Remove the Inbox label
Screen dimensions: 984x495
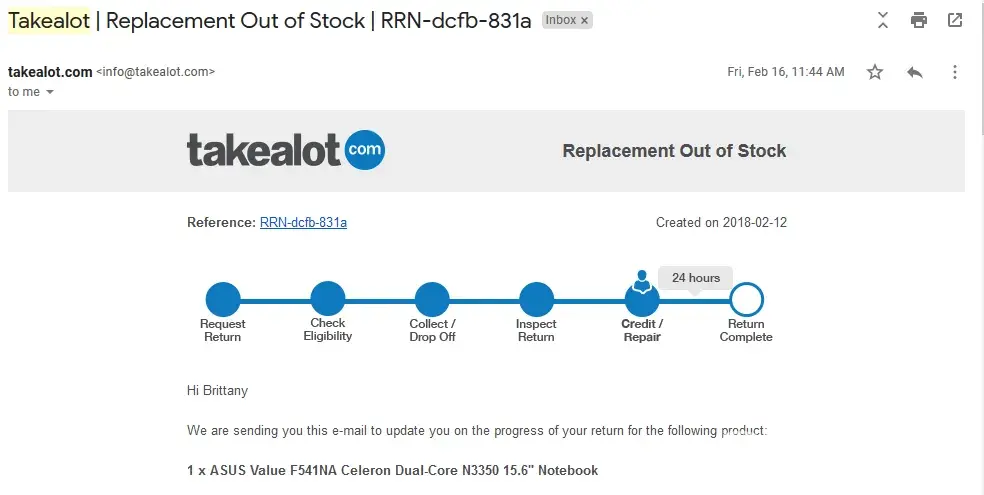[585, 20]
